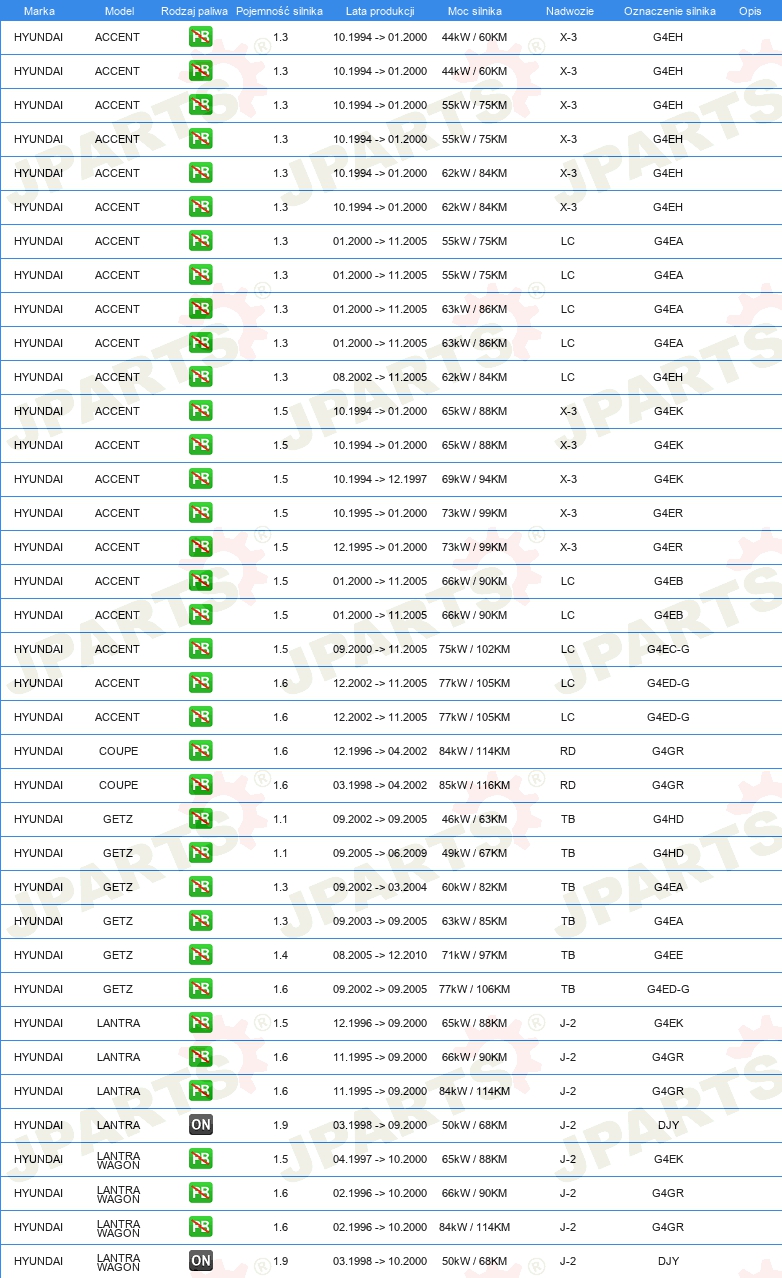782x1278 pixels.
Task: Click the Rodzaj paliwa column header
Action: point(194,11)
